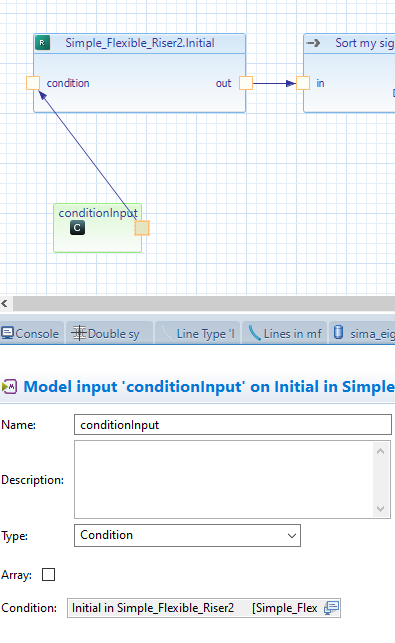Click the arrow icon on the Sort my sig node
Image resolution: width=395 pixels, height=643 pixels.
pos(314,43)
